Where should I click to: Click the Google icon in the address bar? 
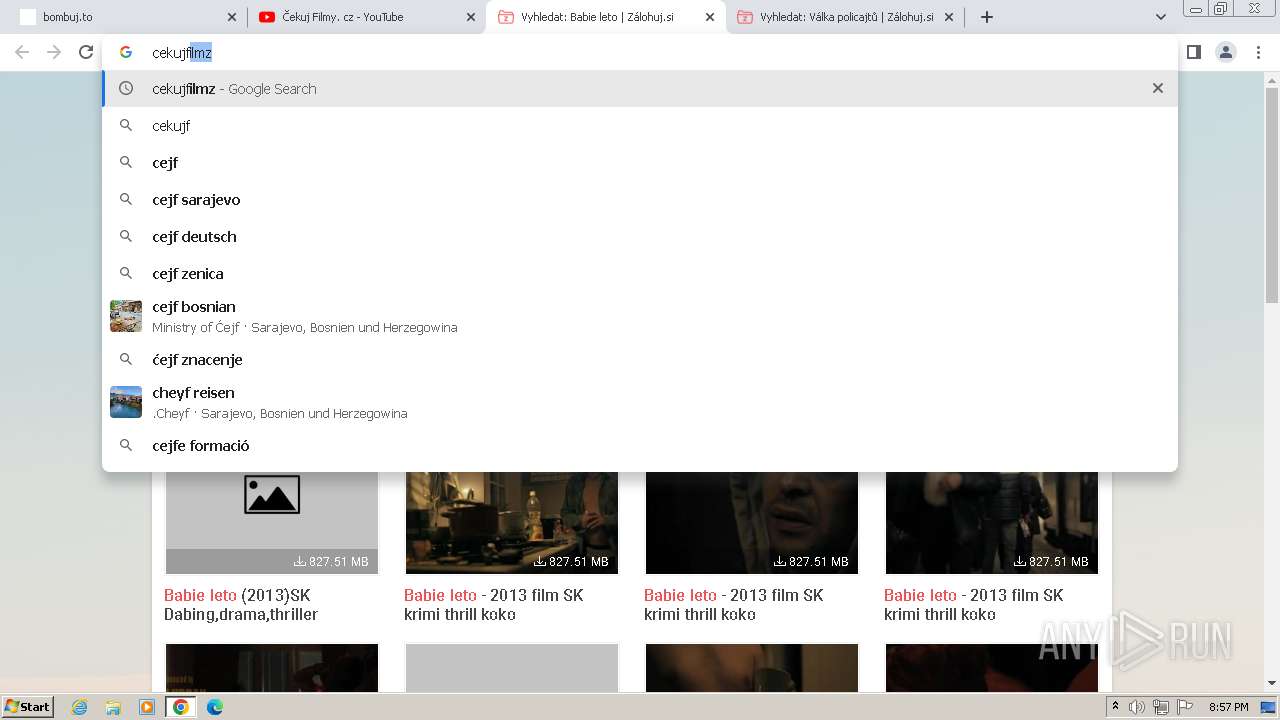click(x=126, y=53)
